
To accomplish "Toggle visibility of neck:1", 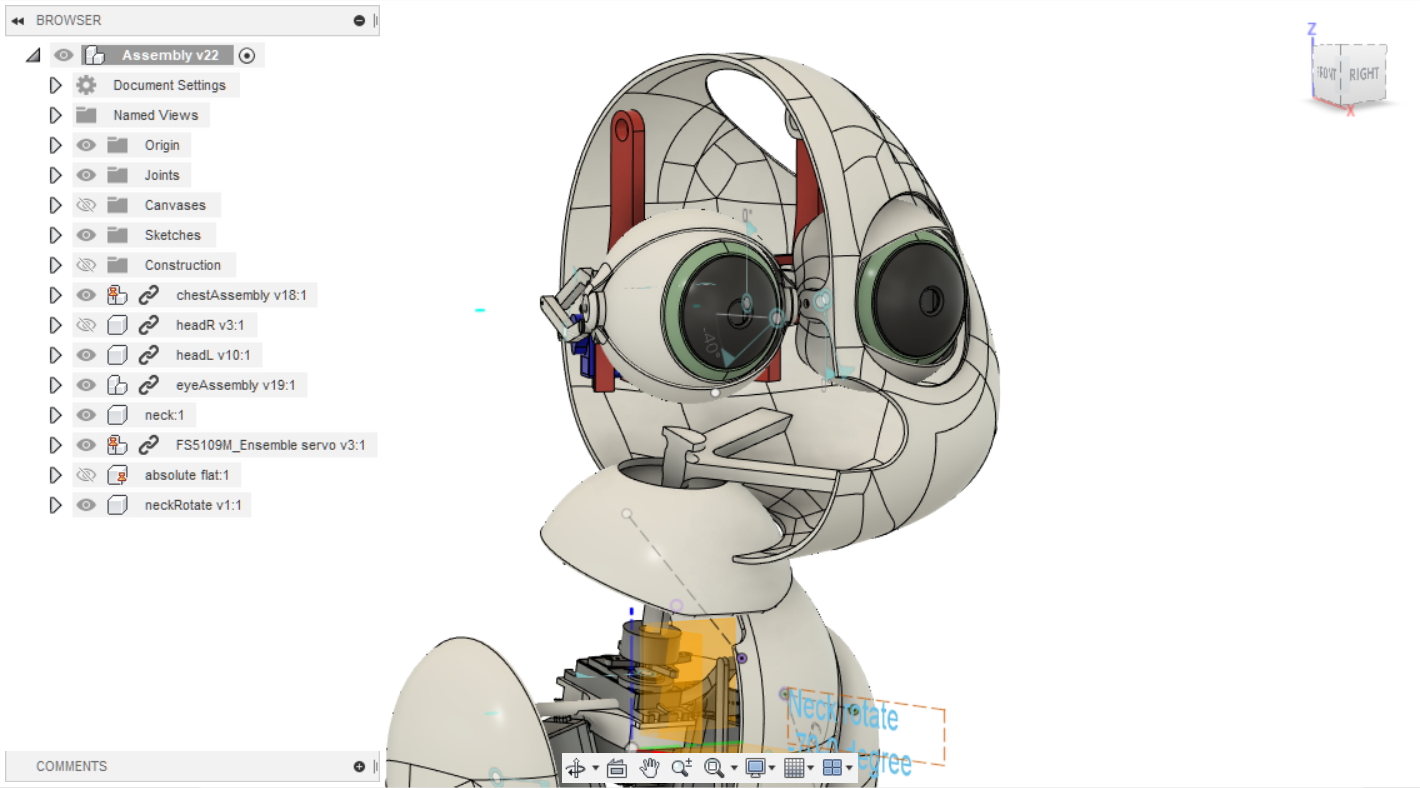I will tap(86, 415).
